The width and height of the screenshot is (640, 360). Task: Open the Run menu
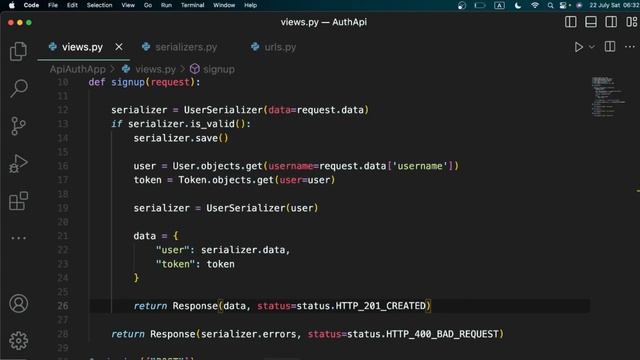click(x=166, y=5)
